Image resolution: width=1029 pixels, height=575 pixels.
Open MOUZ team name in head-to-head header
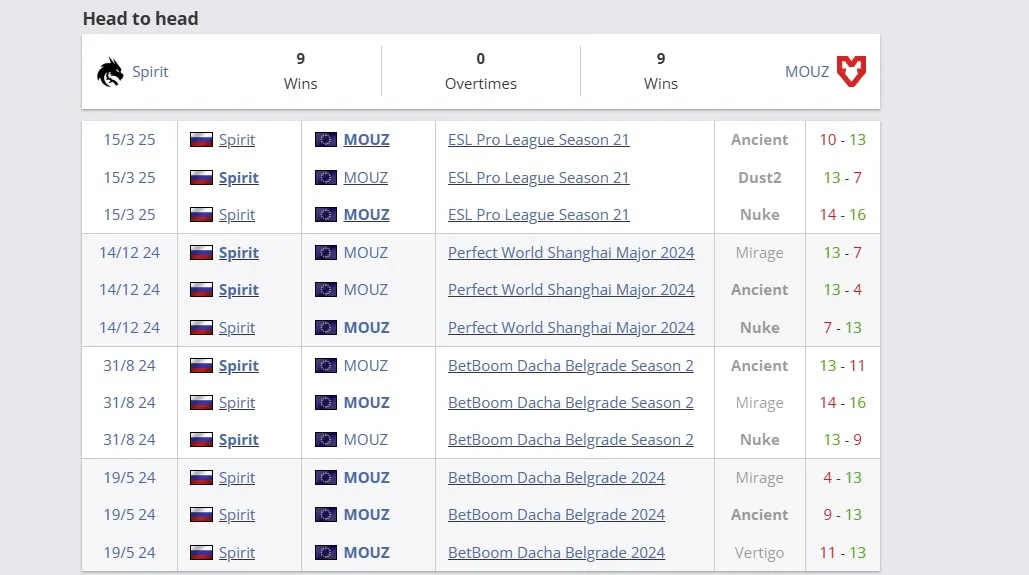pyautogui.click(x=807, y=72)
